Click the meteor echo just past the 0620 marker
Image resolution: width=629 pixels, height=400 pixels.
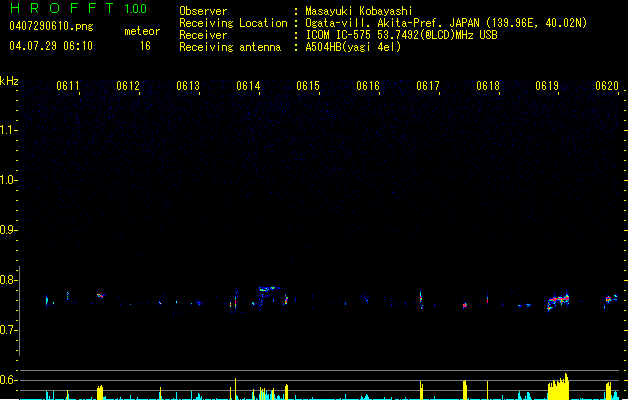tap(611, 299)
